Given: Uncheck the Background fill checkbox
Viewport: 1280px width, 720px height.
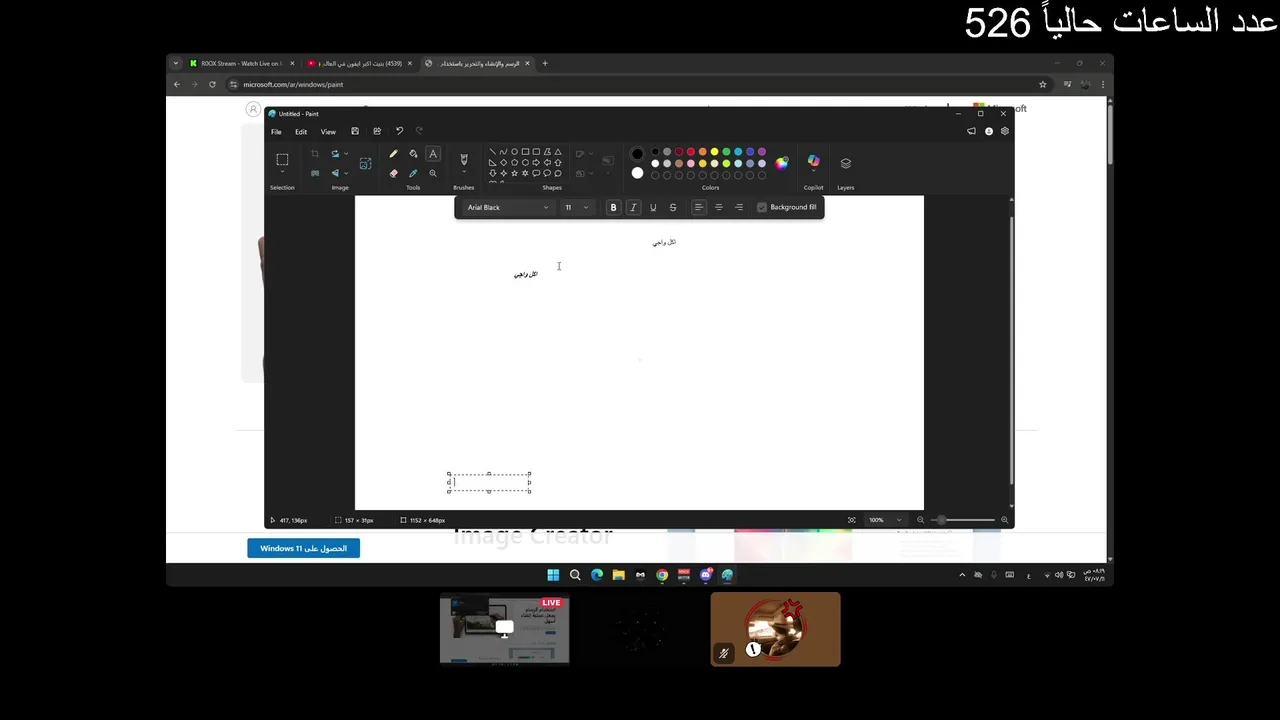Looking at the screenshot, I should [762, 207].
